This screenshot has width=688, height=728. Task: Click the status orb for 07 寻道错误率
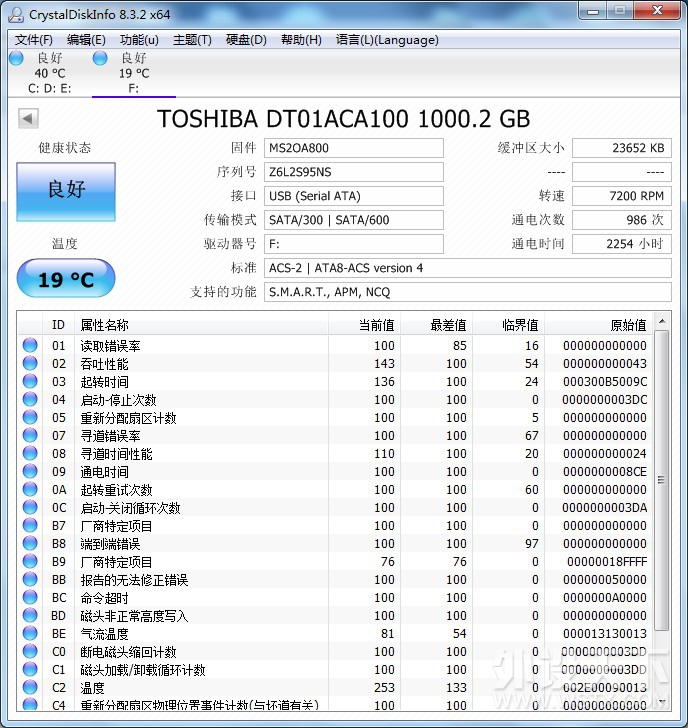[30, 436]
